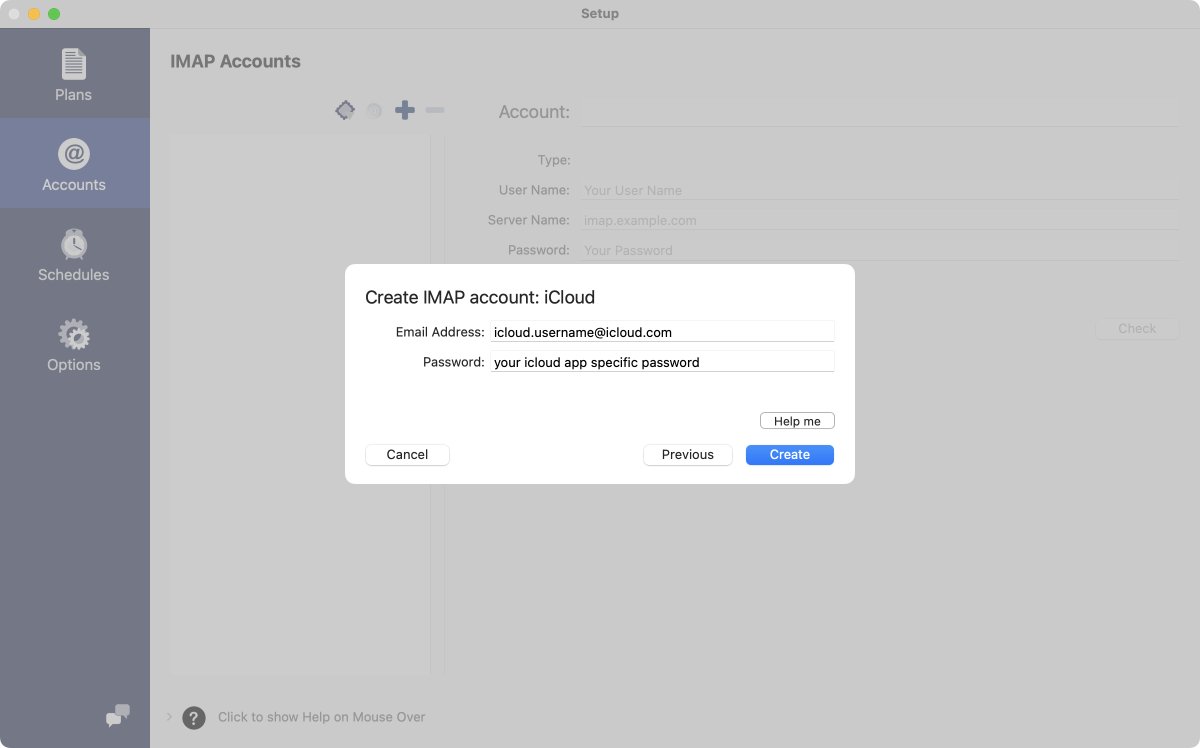This screenshot has height=748, width=1200.
Task: Click the question mark help icon
Action: pyautogui.click(x=193, y=717)
